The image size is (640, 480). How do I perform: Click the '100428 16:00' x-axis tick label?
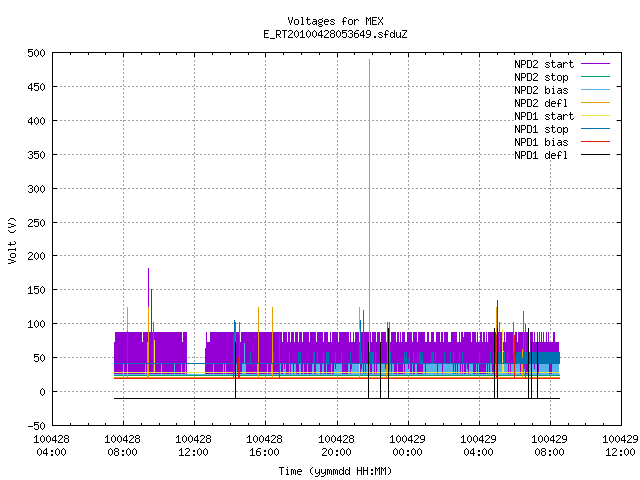[x=264, y=446]
